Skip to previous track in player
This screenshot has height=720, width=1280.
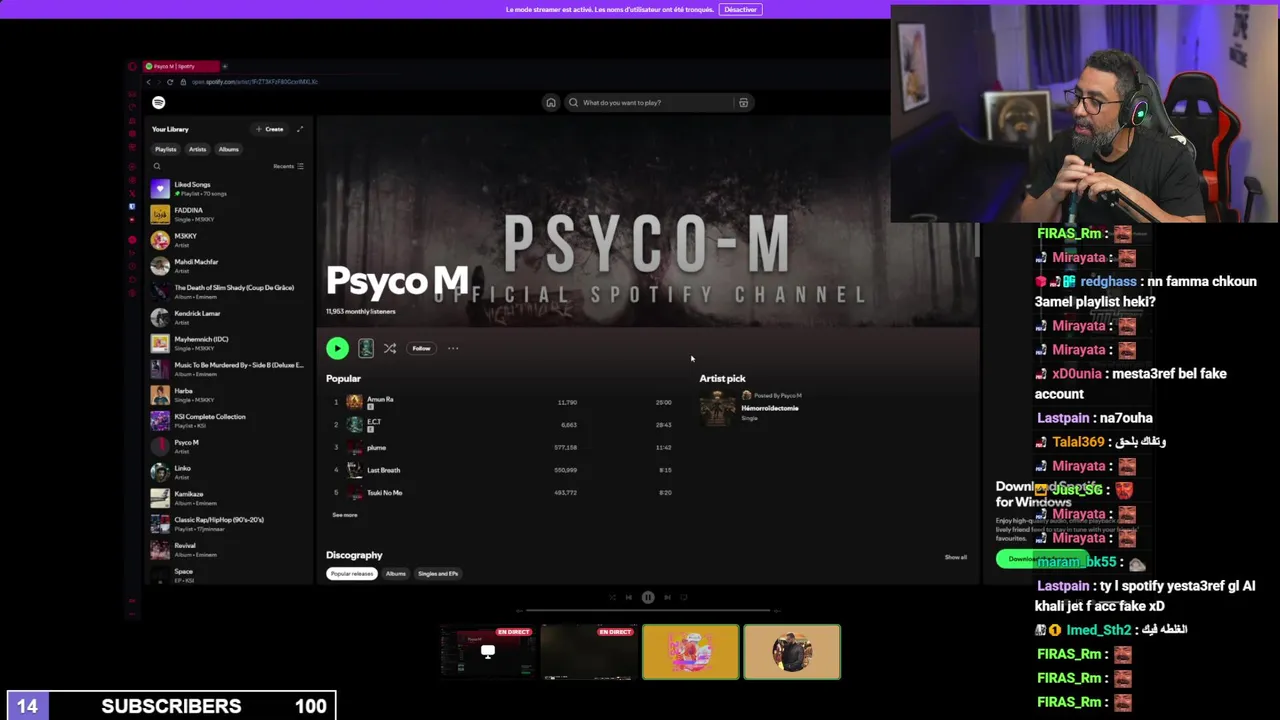click(628, 597)
